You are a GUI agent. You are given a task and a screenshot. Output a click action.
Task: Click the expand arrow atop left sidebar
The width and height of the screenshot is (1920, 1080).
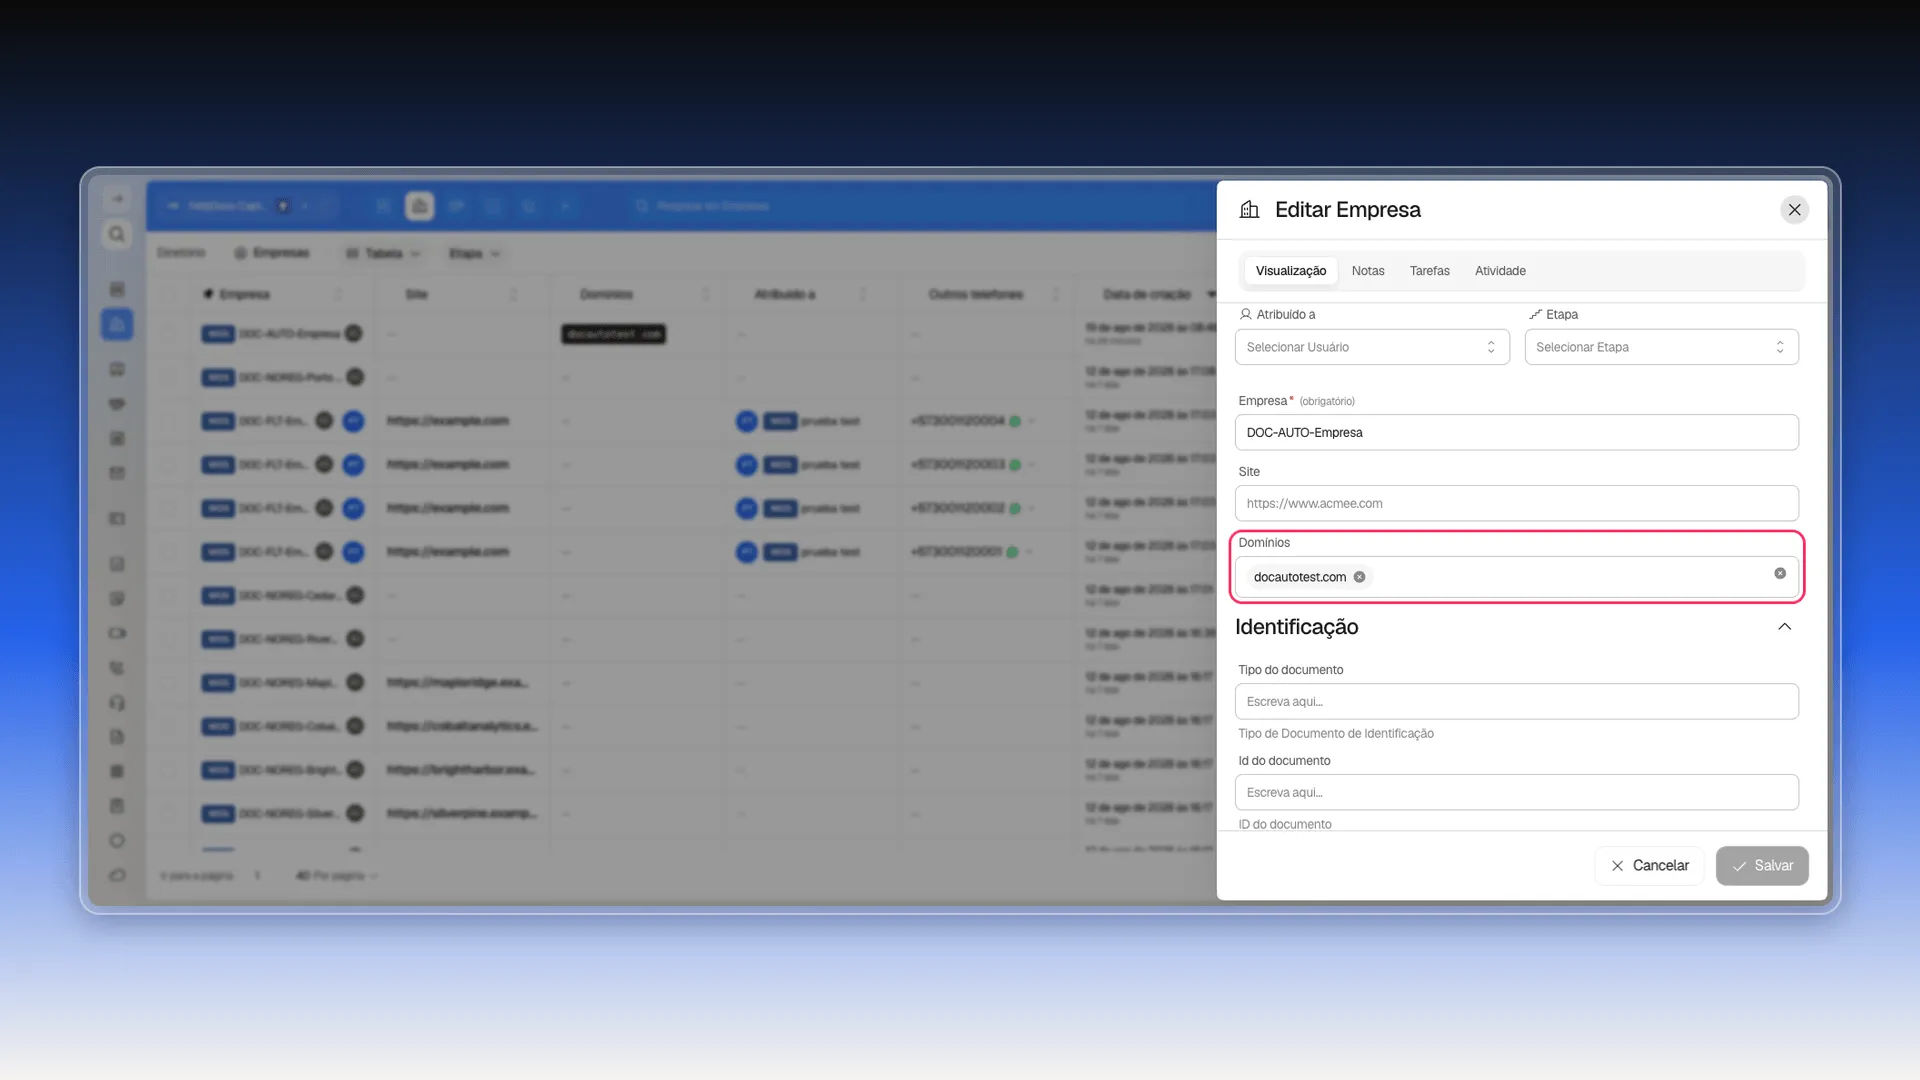click(x=117, y=199)
